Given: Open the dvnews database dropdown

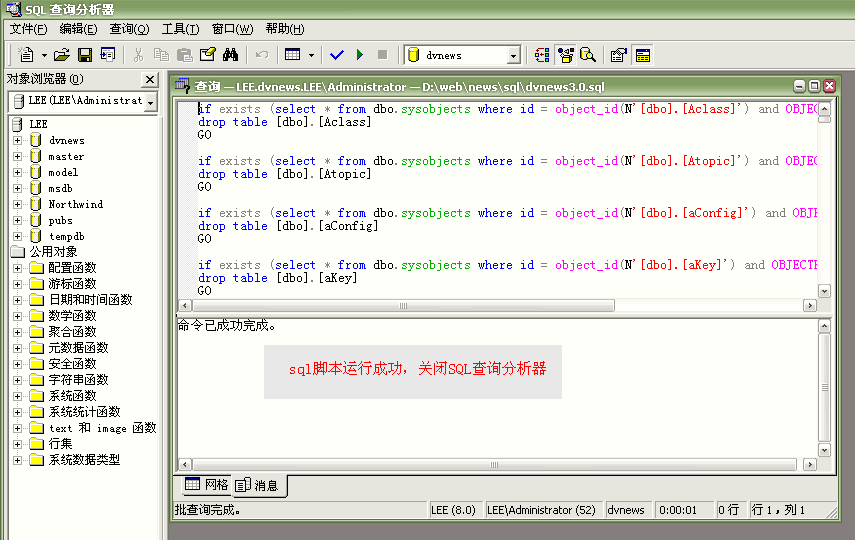Looking at the screenshot, I should tap(513, 56).
